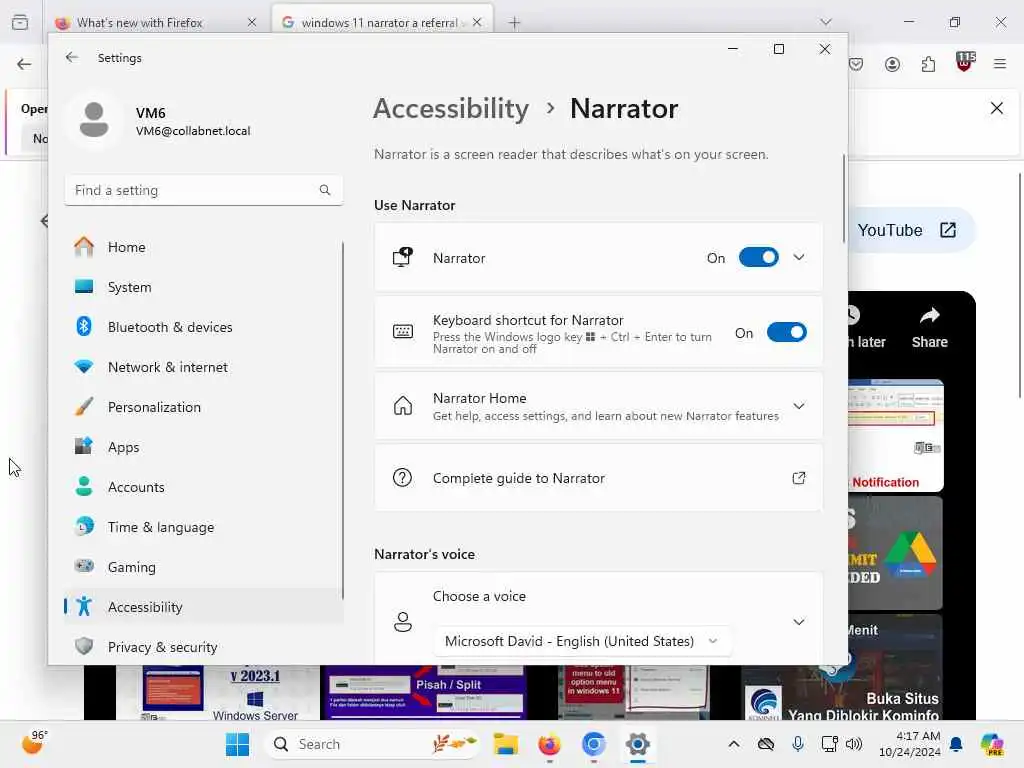Viewport: 1024px width, 768px height.
Task: Click the Accounts sidebar icon
Action: tap(84, 487)
